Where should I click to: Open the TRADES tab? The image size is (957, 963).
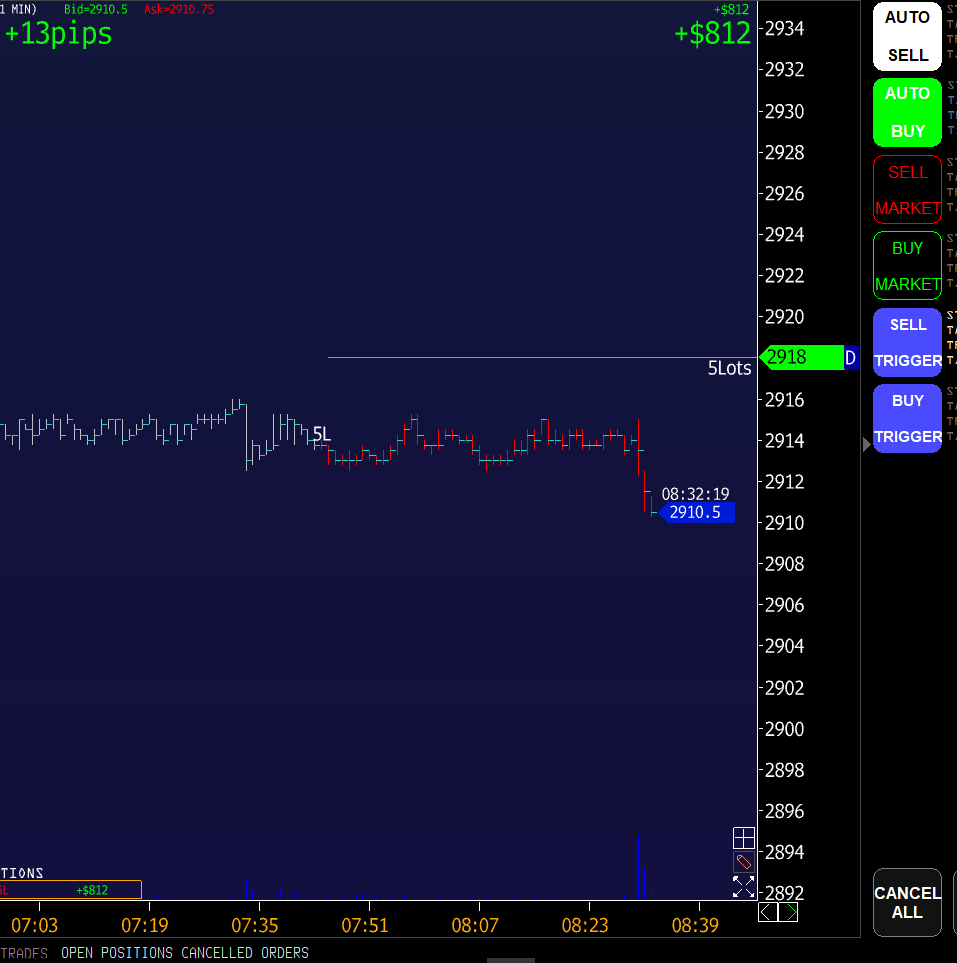(24, 953)
